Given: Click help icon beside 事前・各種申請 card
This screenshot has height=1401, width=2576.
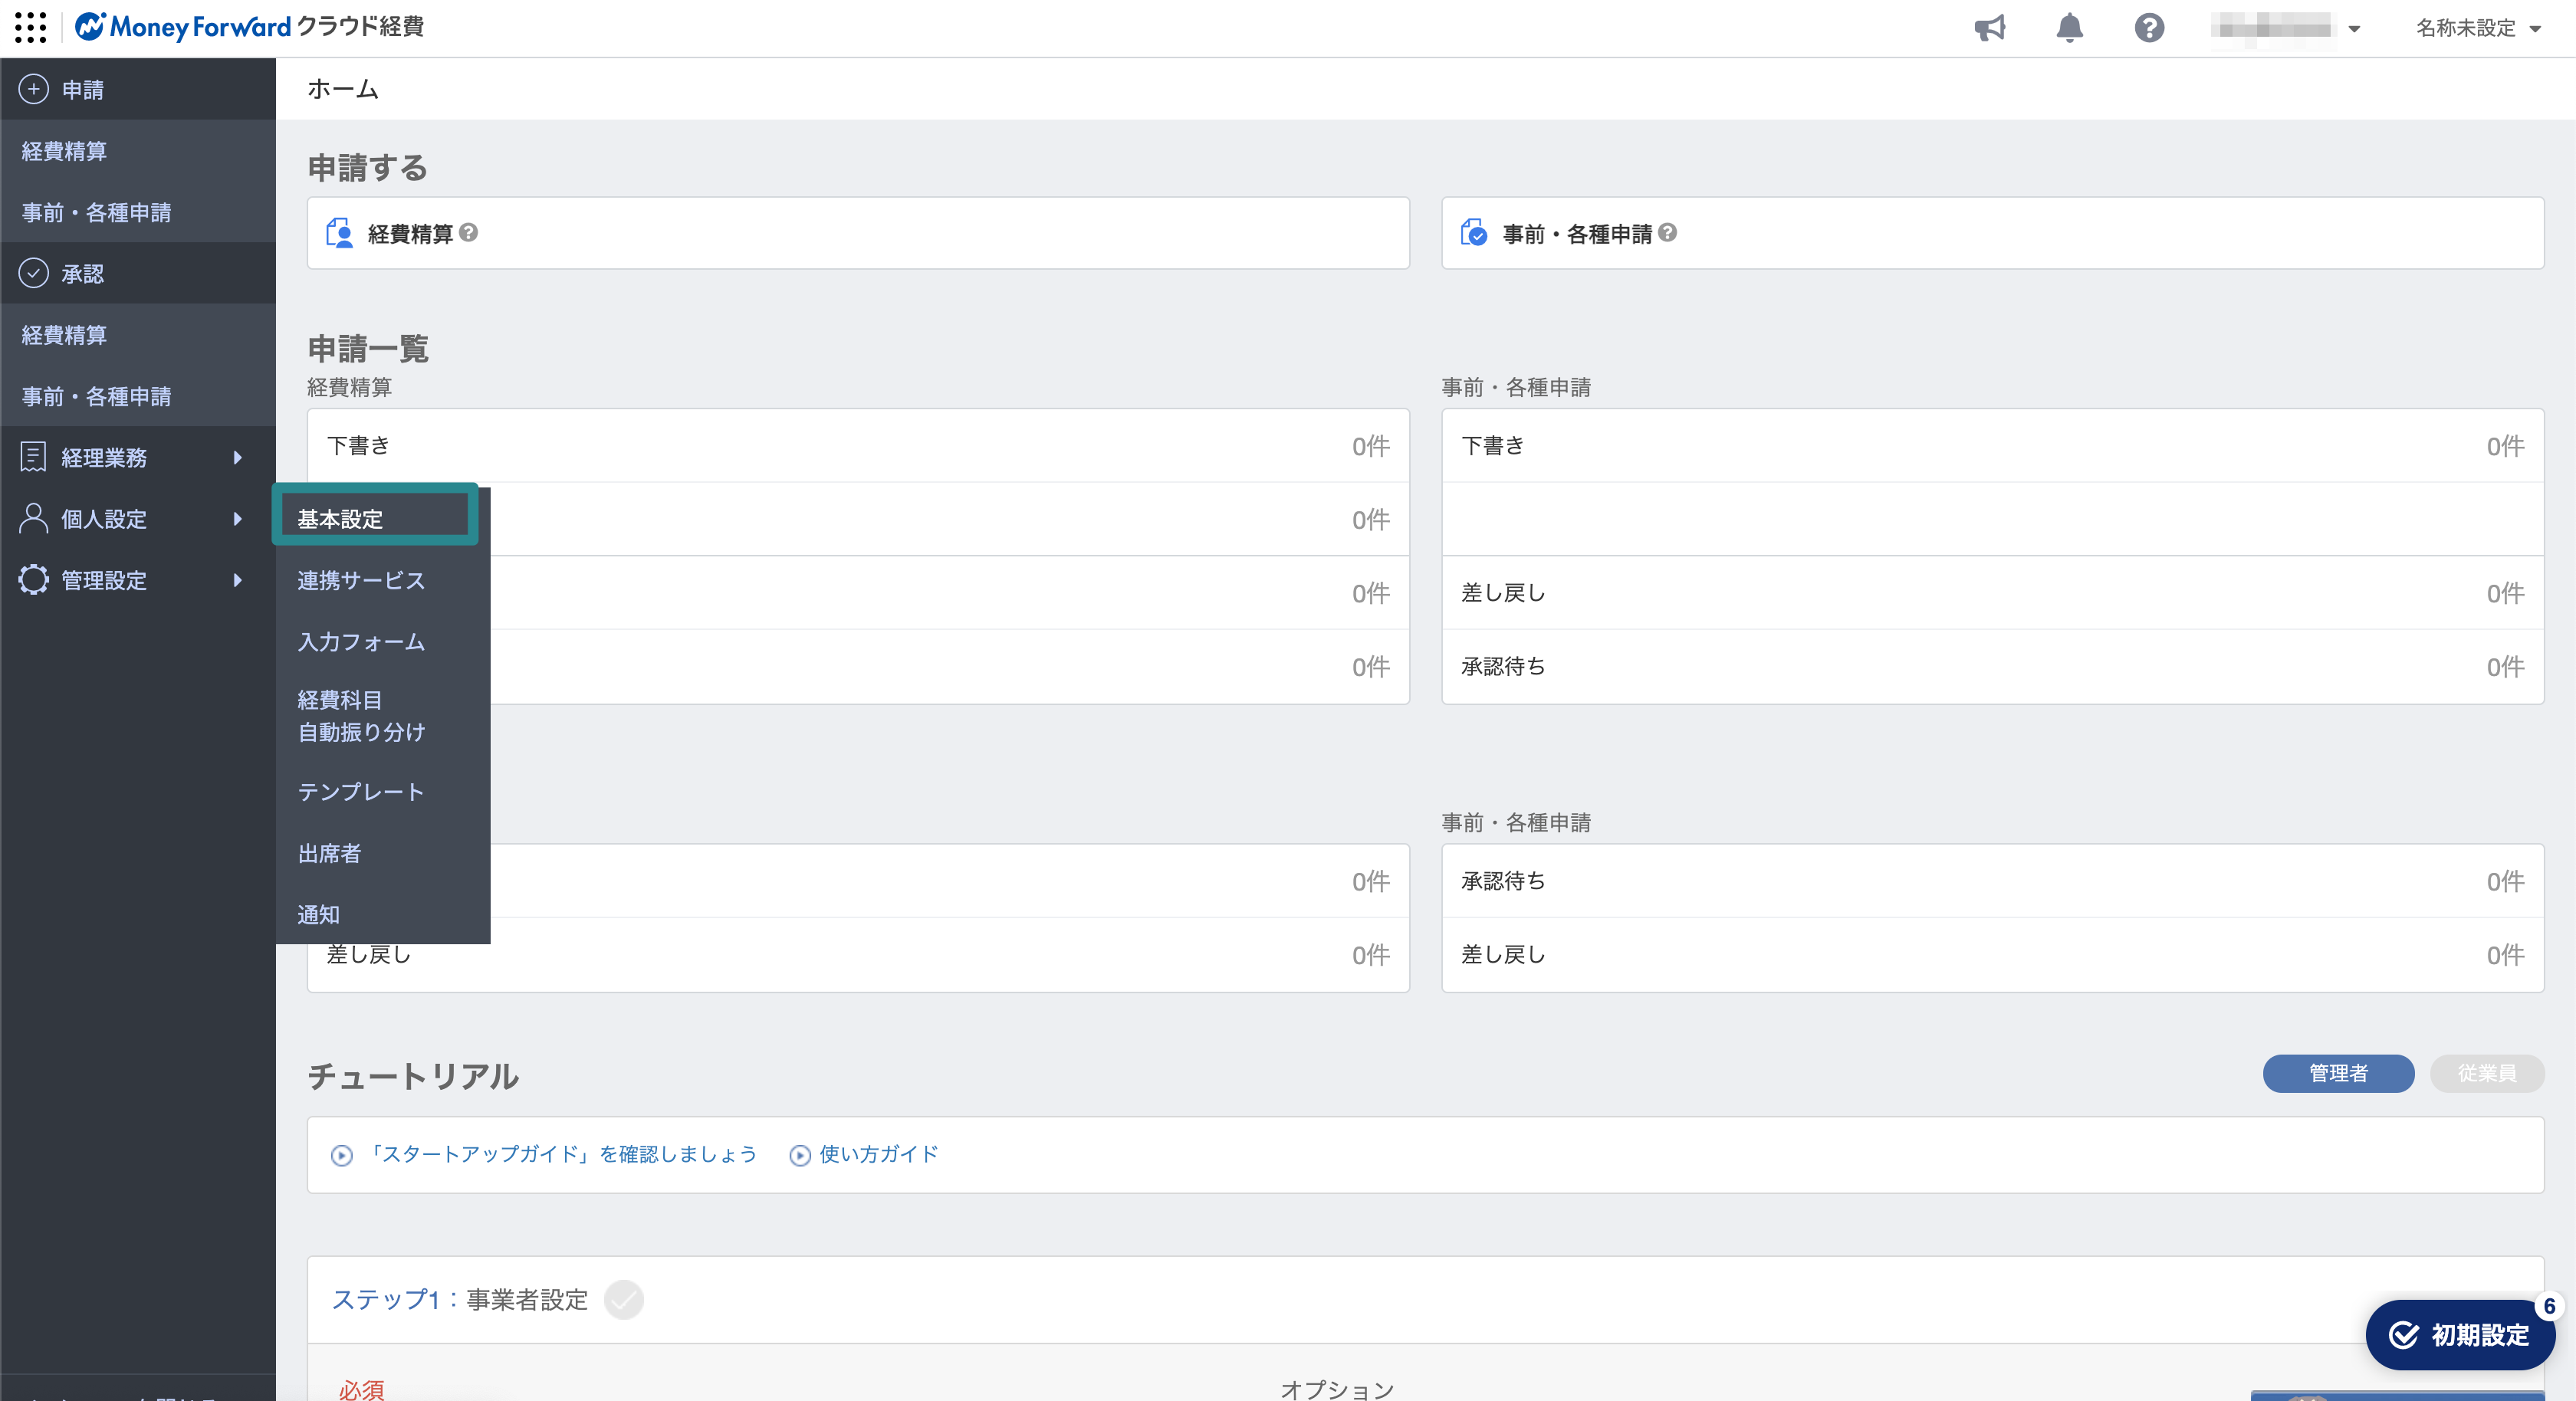Looking at the screenshot, I should click(x=1667, y=233).
